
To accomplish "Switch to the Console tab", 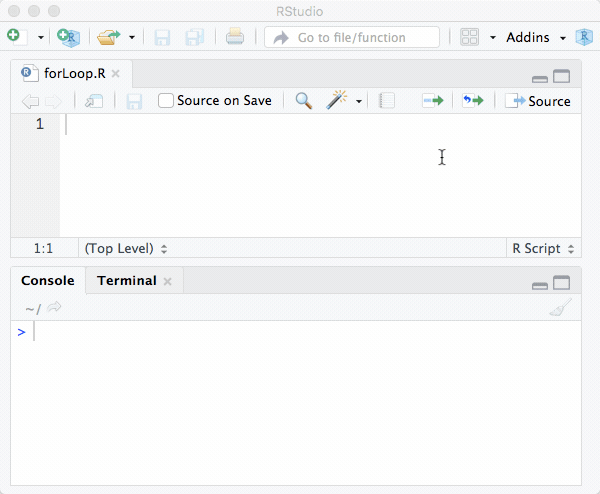I will coord(48,280).
